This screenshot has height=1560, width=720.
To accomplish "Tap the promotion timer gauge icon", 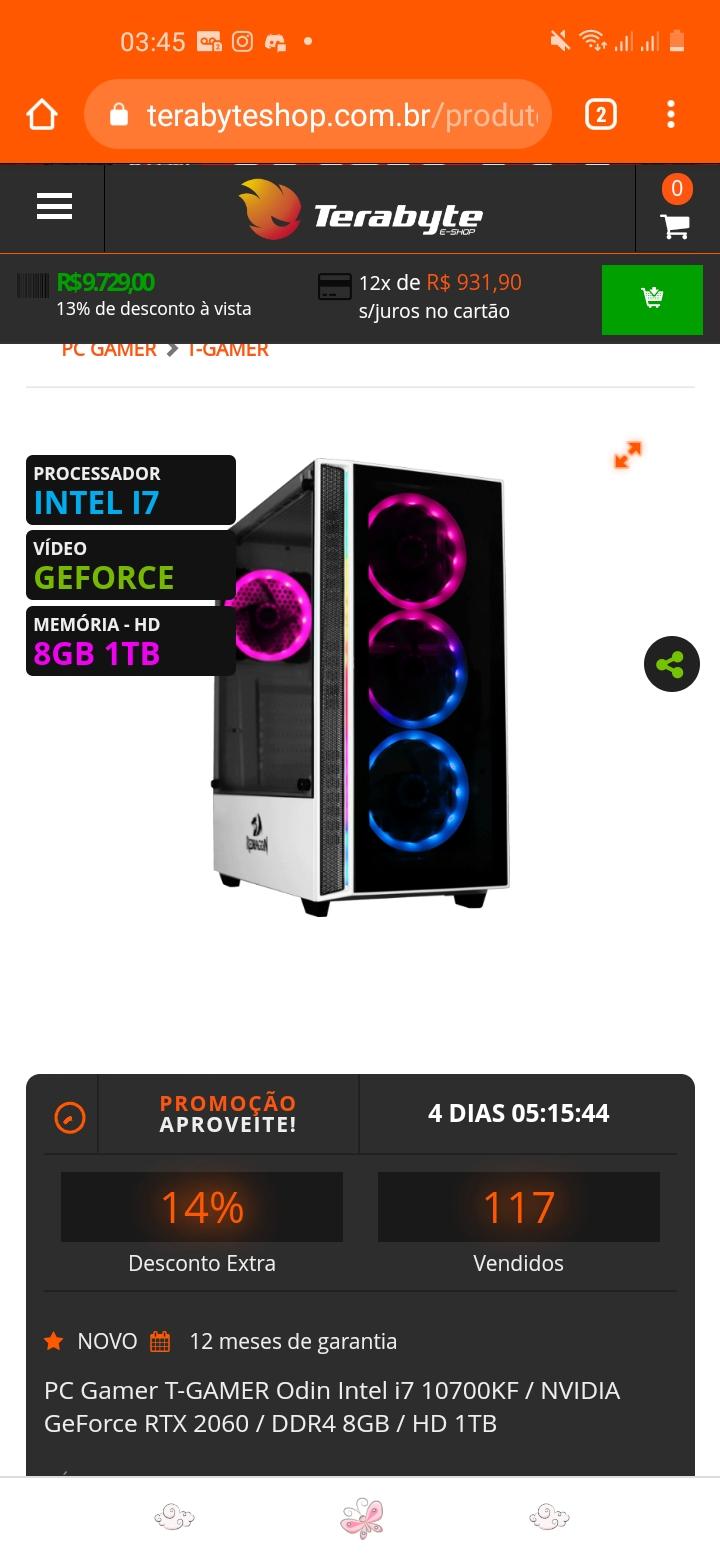I will pyautogui.click(x=70, y=1117).
